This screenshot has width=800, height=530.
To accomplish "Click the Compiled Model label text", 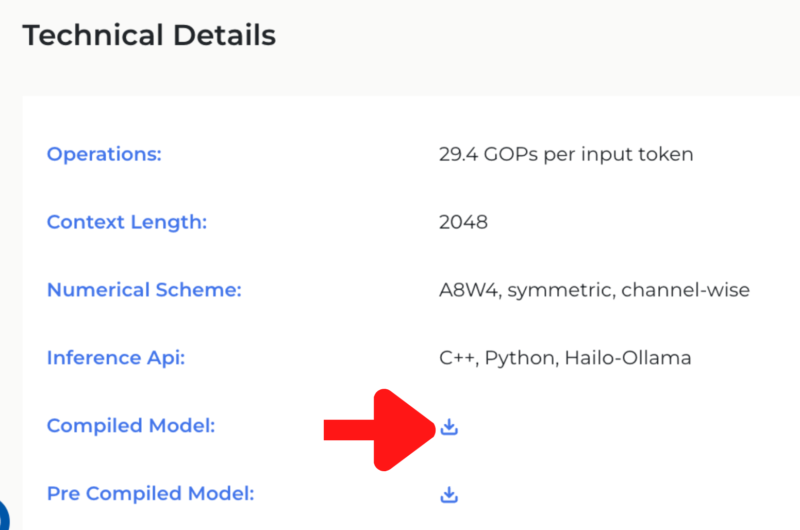I will pos(131,426).
